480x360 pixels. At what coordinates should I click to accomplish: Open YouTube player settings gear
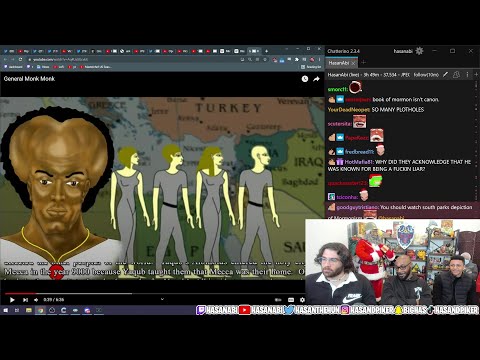pos(302,300)
